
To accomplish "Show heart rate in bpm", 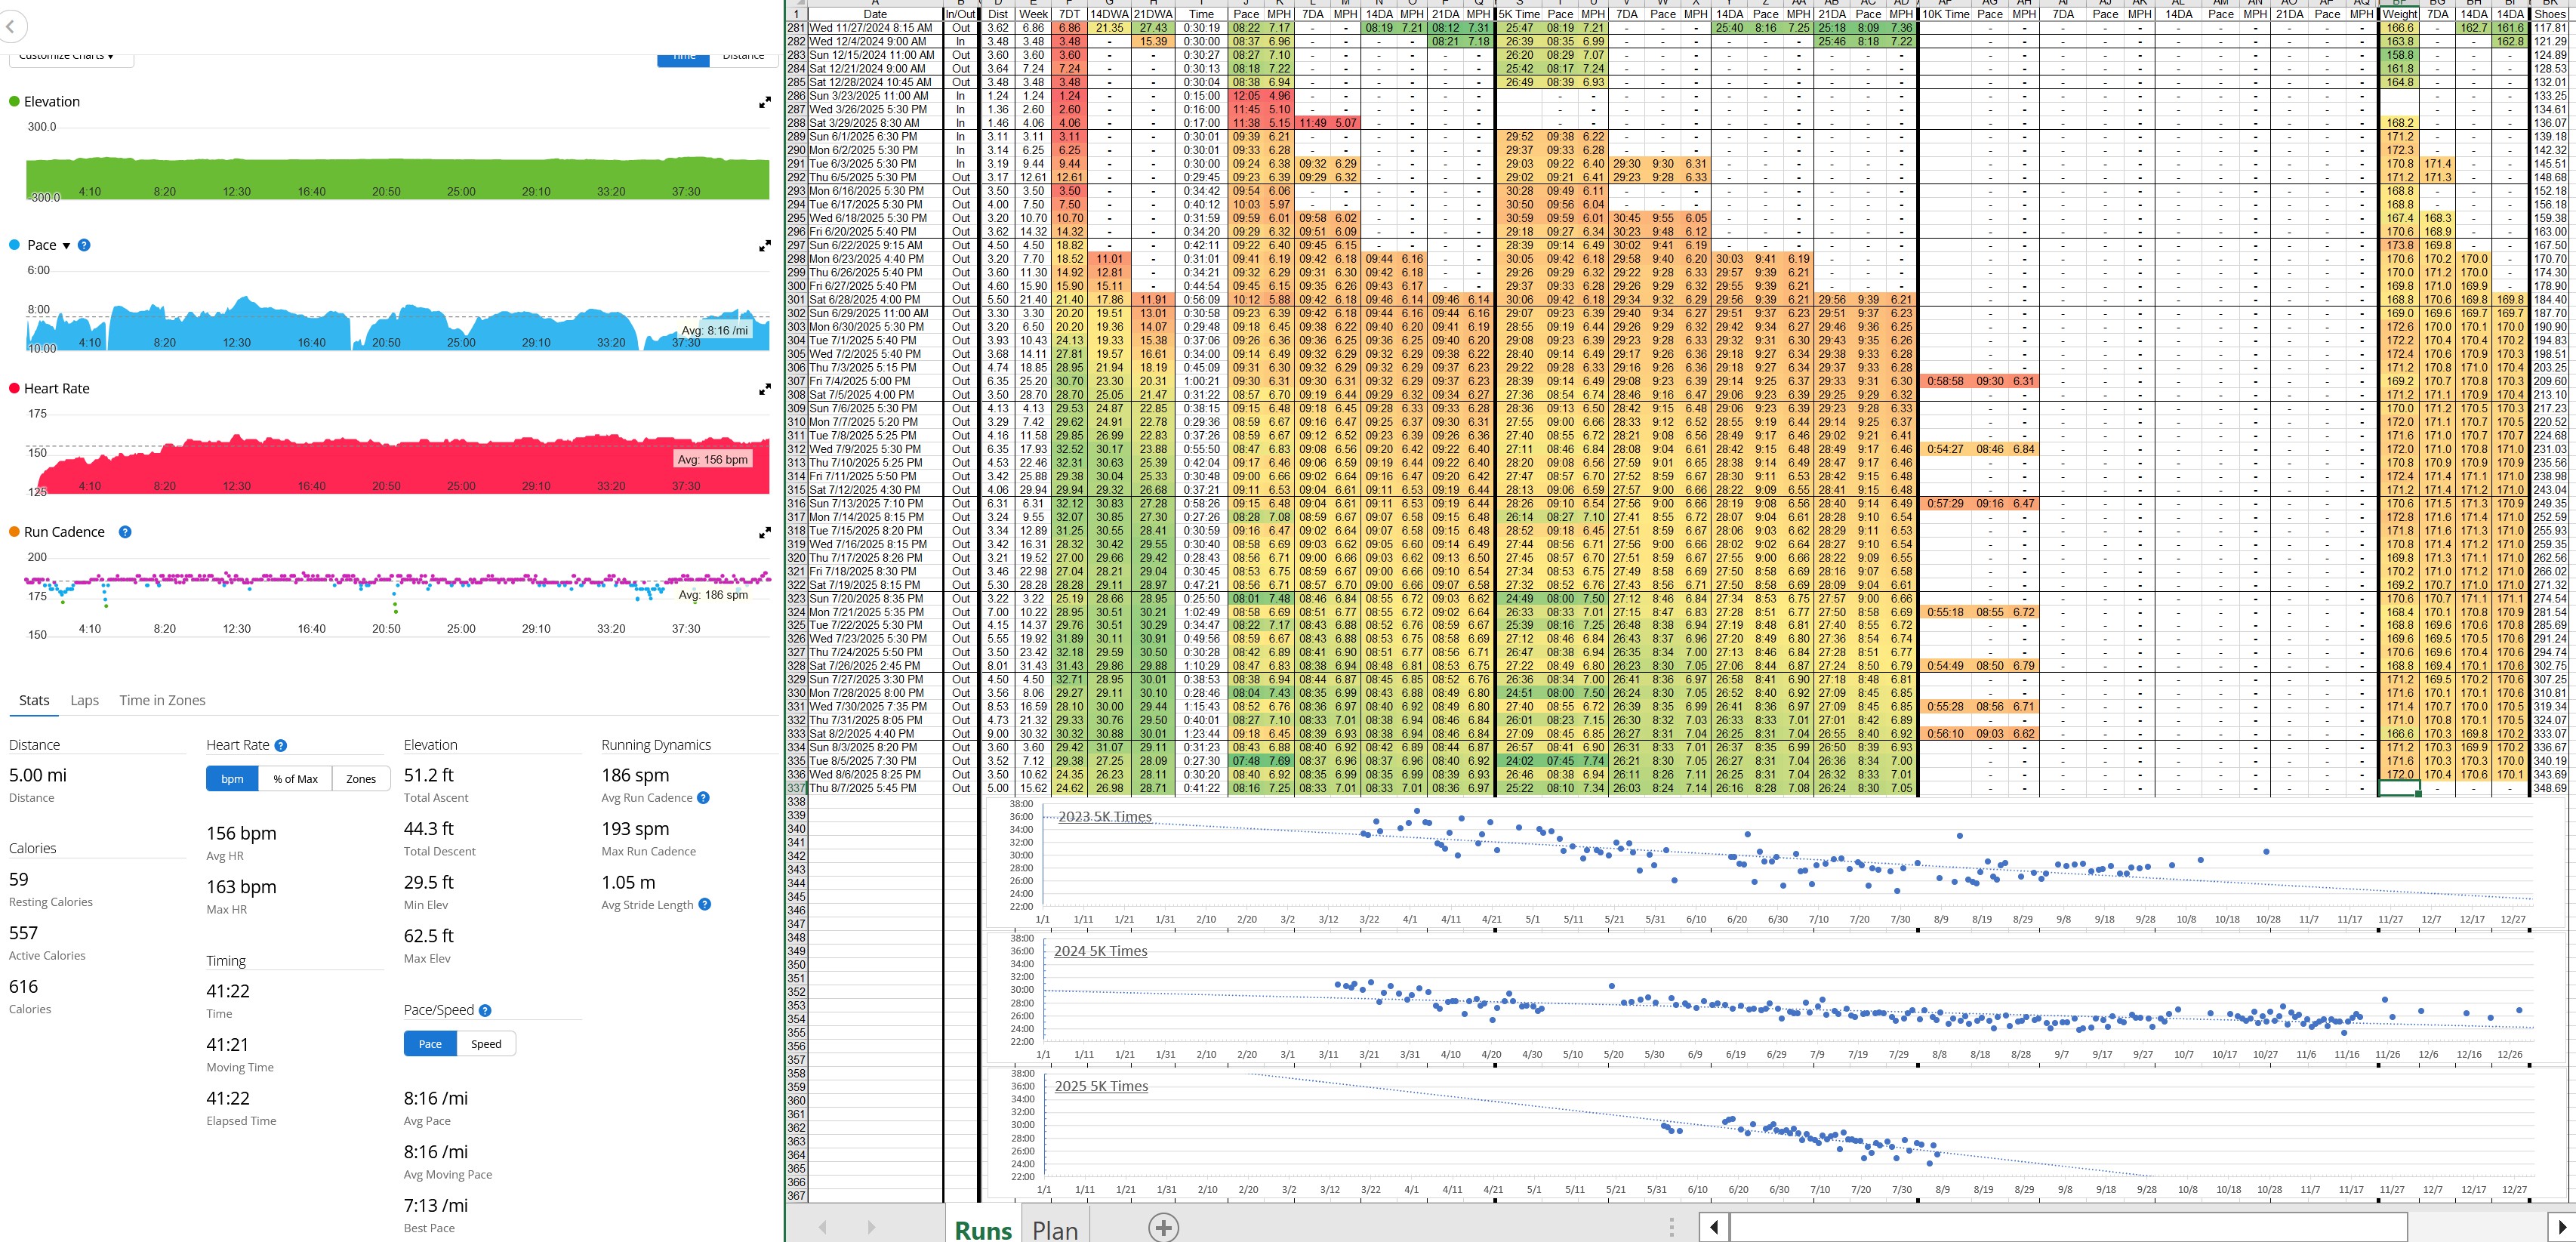I will [x=232, y=779].
